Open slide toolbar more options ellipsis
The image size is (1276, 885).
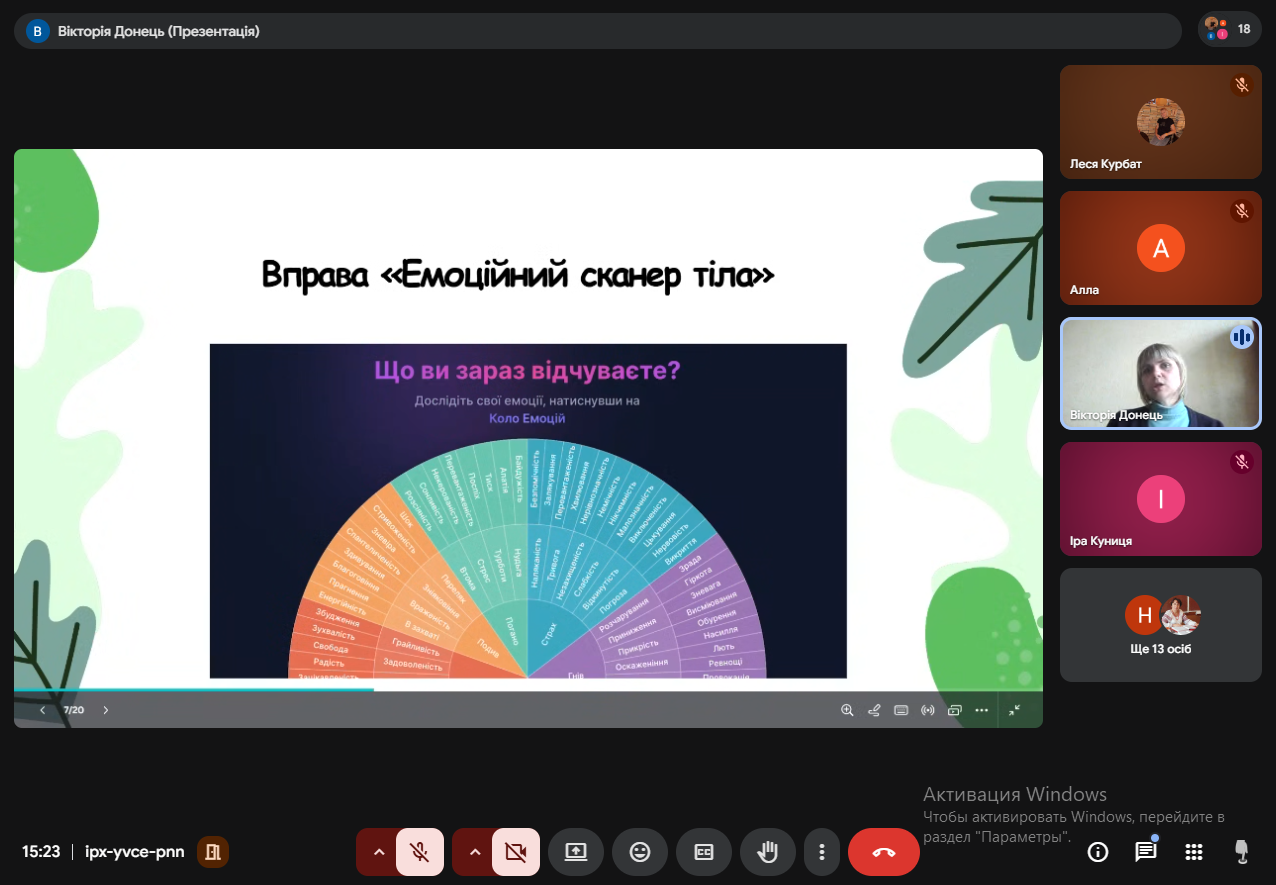(x=981, y=710)
